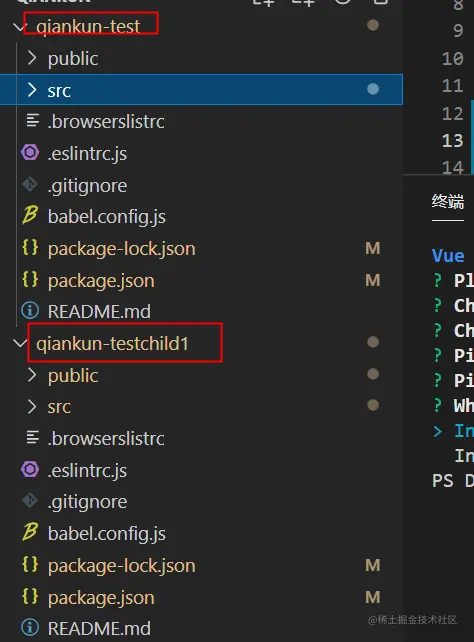Click the Babel icon in qiankun-testchild1 folder
The height and width of the screenshot is (642, 474).
click(30, 532)
